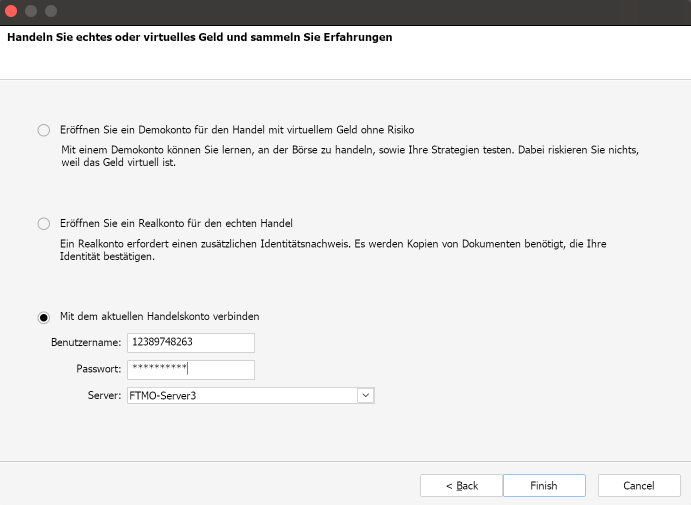Image resolution: width=691 pixels, height=505 pixels.
Task: Maximize the window using the title bar button
Action: [50, 11]
